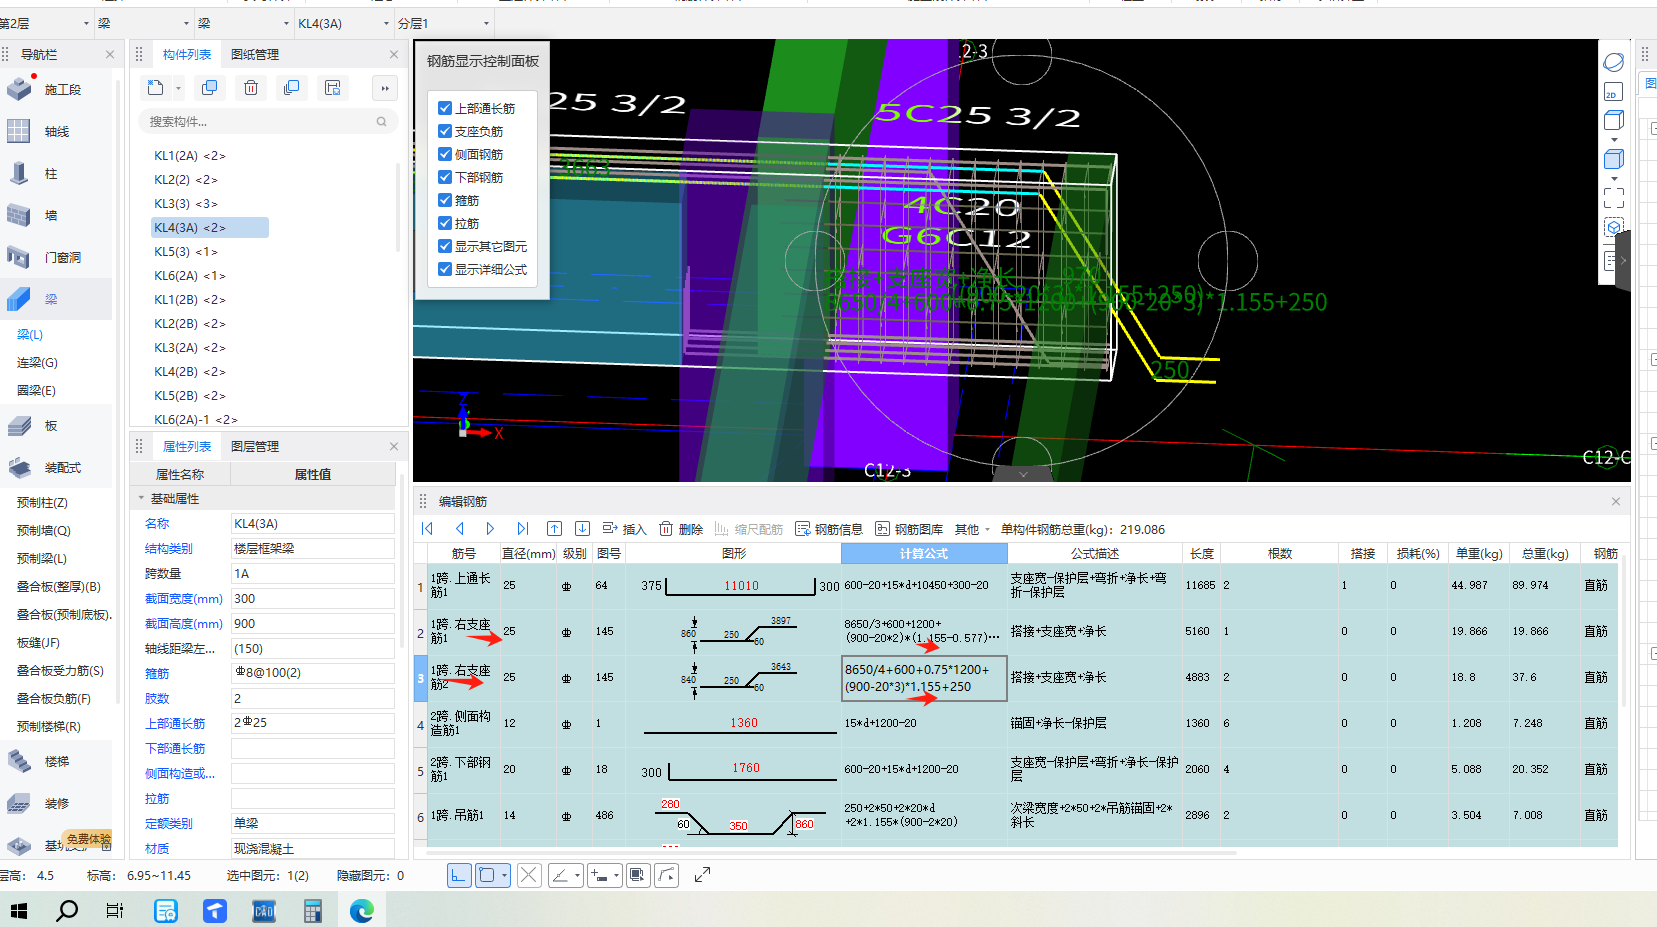Click the copy component icon in 构件列表
This screenshot has height=927, width=1657.
(x=209, y=88)
